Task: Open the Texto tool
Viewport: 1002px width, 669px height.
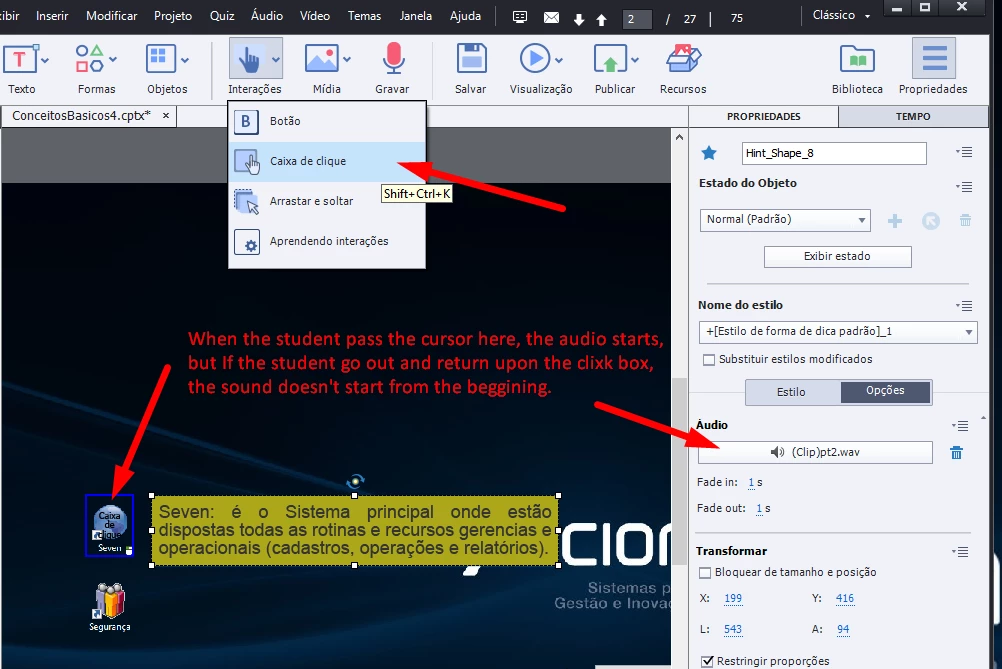Action: [x=20, y=60]
